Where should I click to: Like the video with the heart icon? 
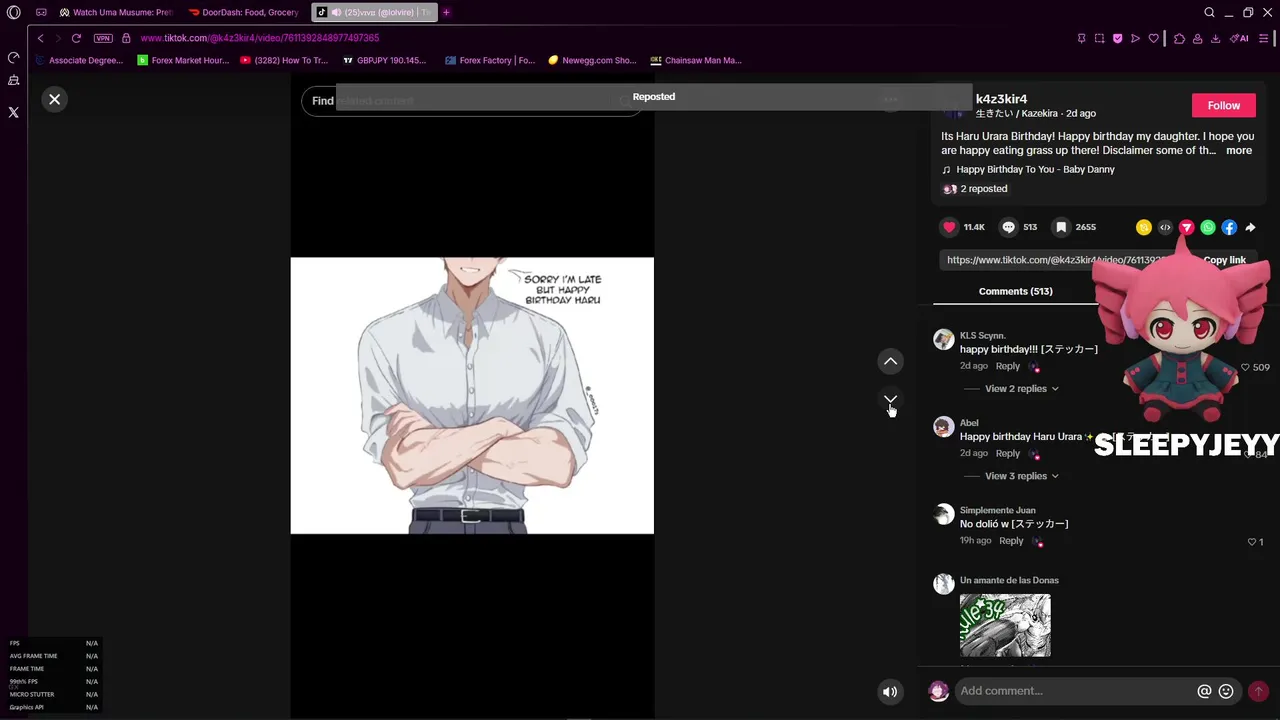[x=949, y=227]
